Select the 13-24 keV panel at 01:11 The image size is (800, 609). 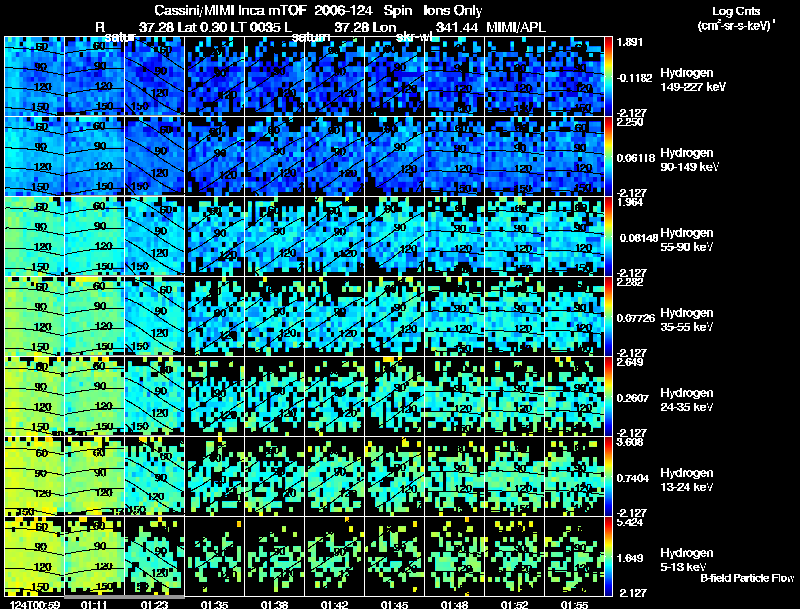[x=95, y=477]
